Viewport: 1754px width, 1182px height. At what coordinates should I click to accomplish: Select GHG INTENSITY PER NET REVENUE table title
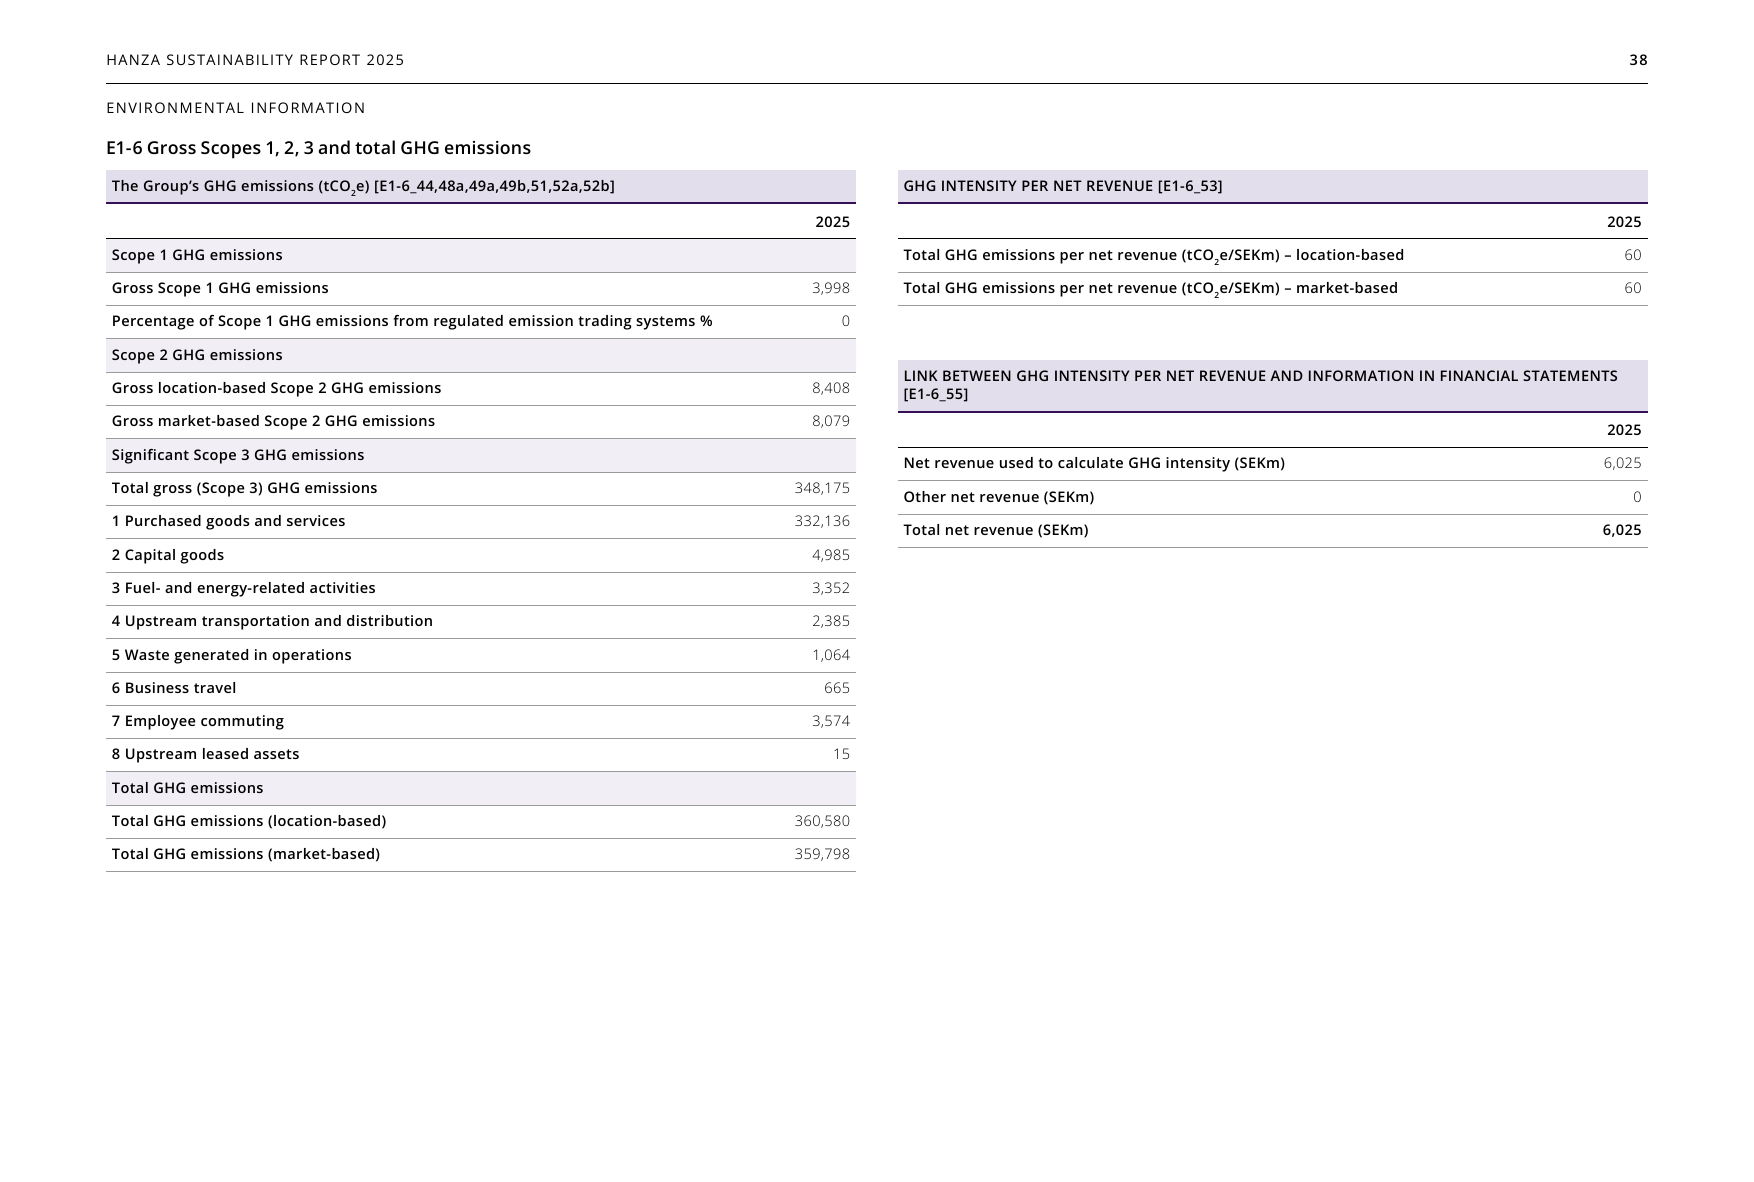(x=1062, y=186)
